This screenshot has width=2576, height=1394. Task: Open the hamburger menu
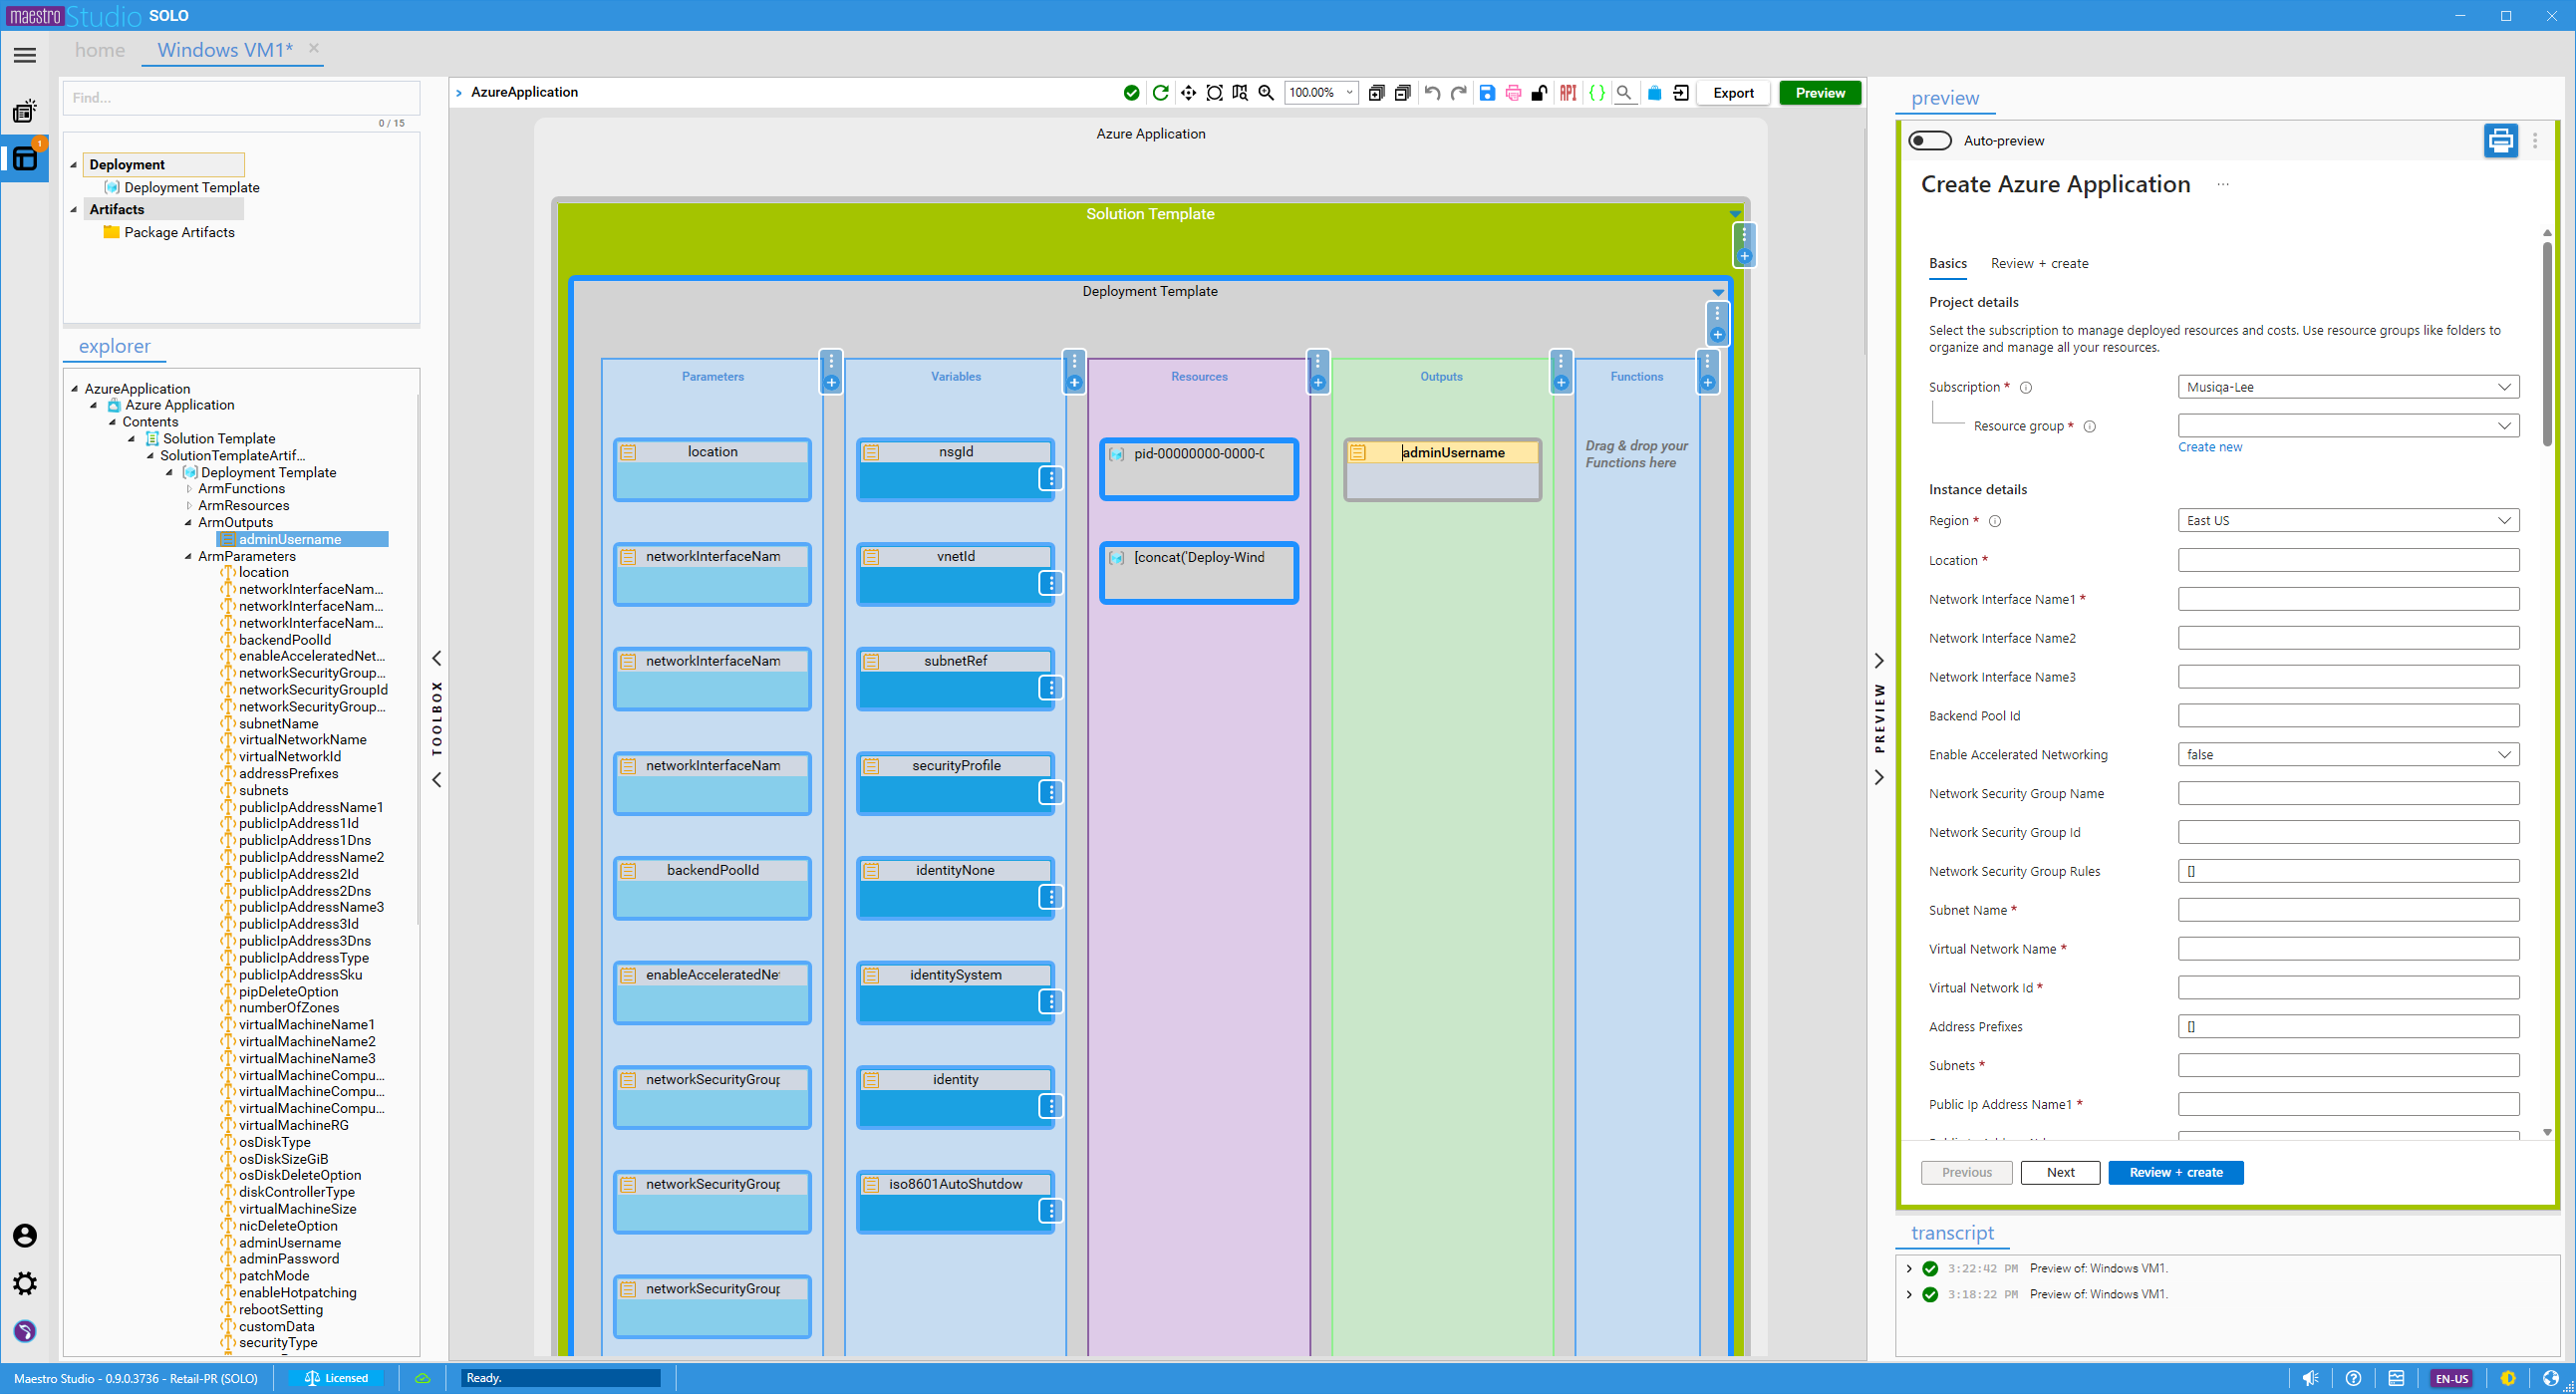tap(25, 56)
